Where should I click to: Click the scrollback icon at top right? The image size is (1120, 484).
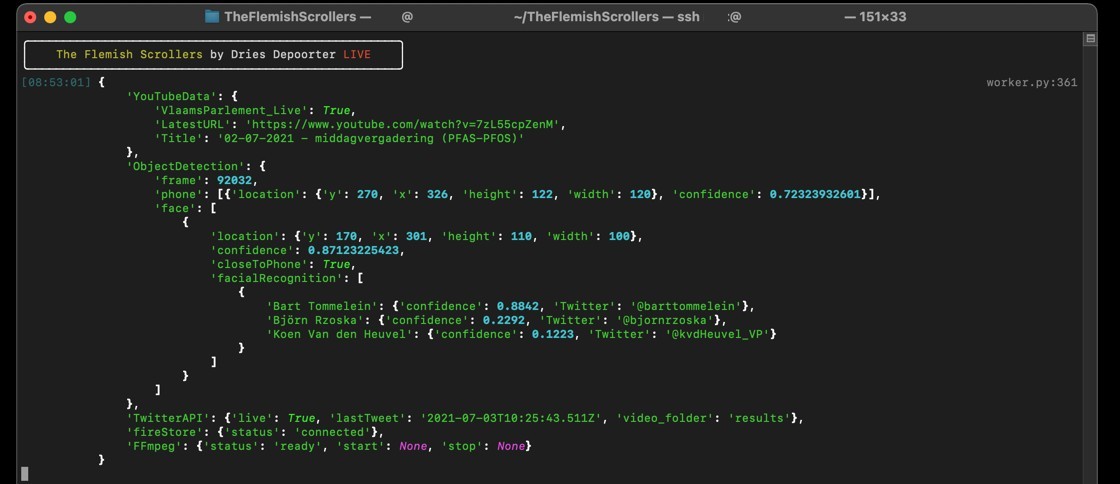point(1090,39)
